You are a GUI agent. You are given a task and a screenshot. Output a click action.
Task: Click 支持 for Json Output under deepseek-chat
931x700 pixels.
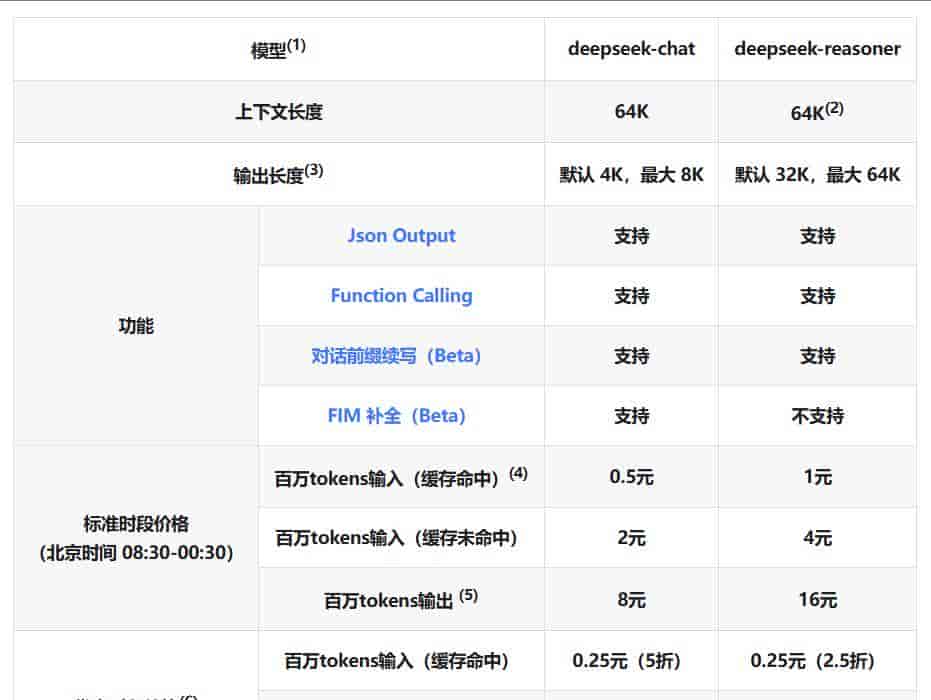[631, 236]
